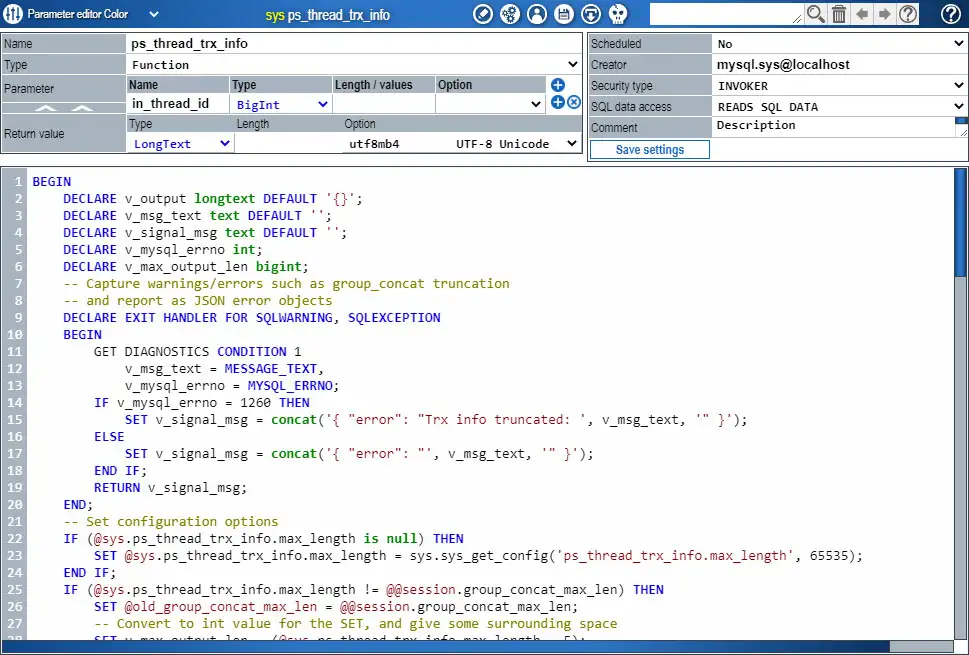This screenshot has width=969, height=655.
Task: Clear the search field using the trash icon
Action: click(x=840, y=14)
